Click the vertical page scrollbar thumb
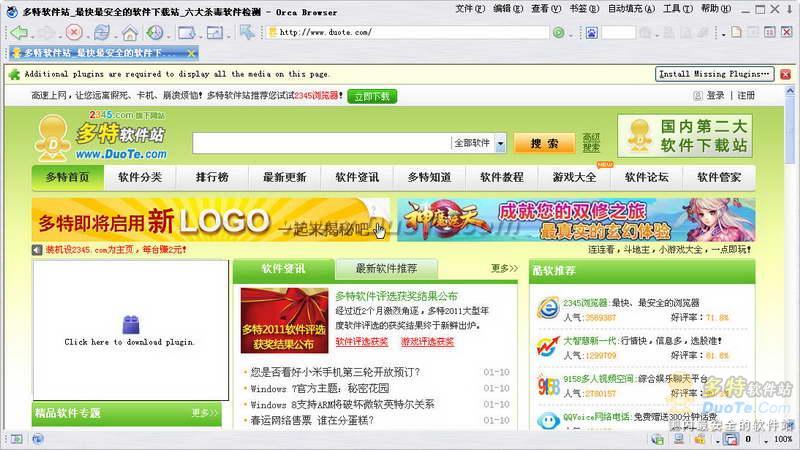Image resolution: width=800 pixels, height=450 pixels. pos(790,132)
